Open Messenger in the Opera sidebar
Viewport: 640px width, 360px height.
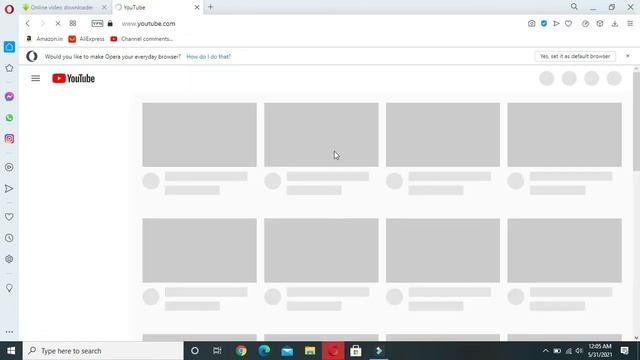[x=9, y=97]
